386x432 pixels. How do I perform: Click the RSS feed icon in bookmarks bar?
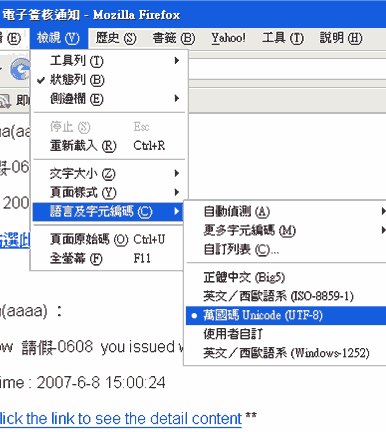click(x=5, y=101)
